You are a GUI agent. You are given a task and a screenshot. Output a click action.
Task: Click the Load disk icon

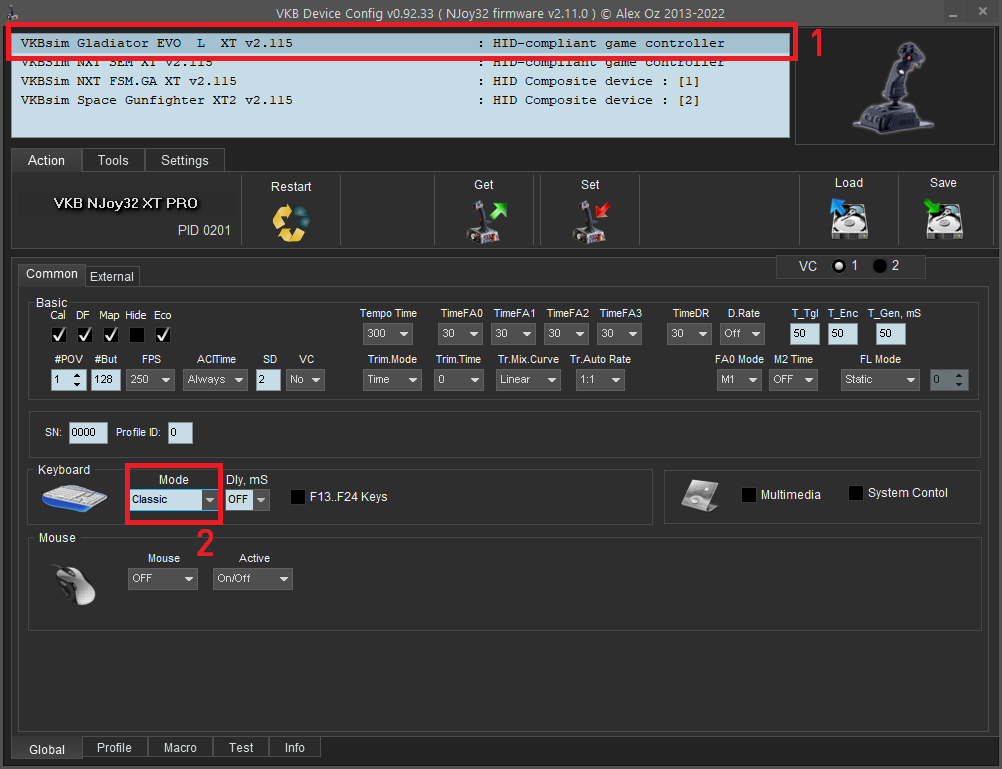click(849, 219)
